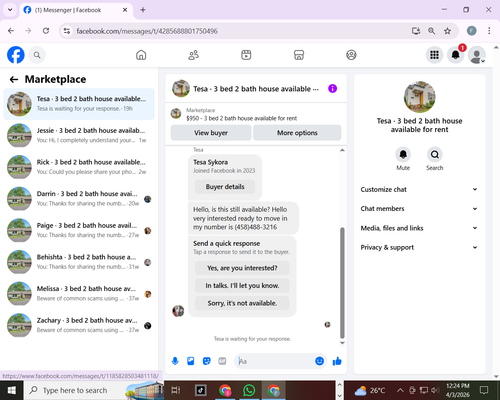Send quick reply 'Sorry, it's not available.'

[x=242, y=303]
